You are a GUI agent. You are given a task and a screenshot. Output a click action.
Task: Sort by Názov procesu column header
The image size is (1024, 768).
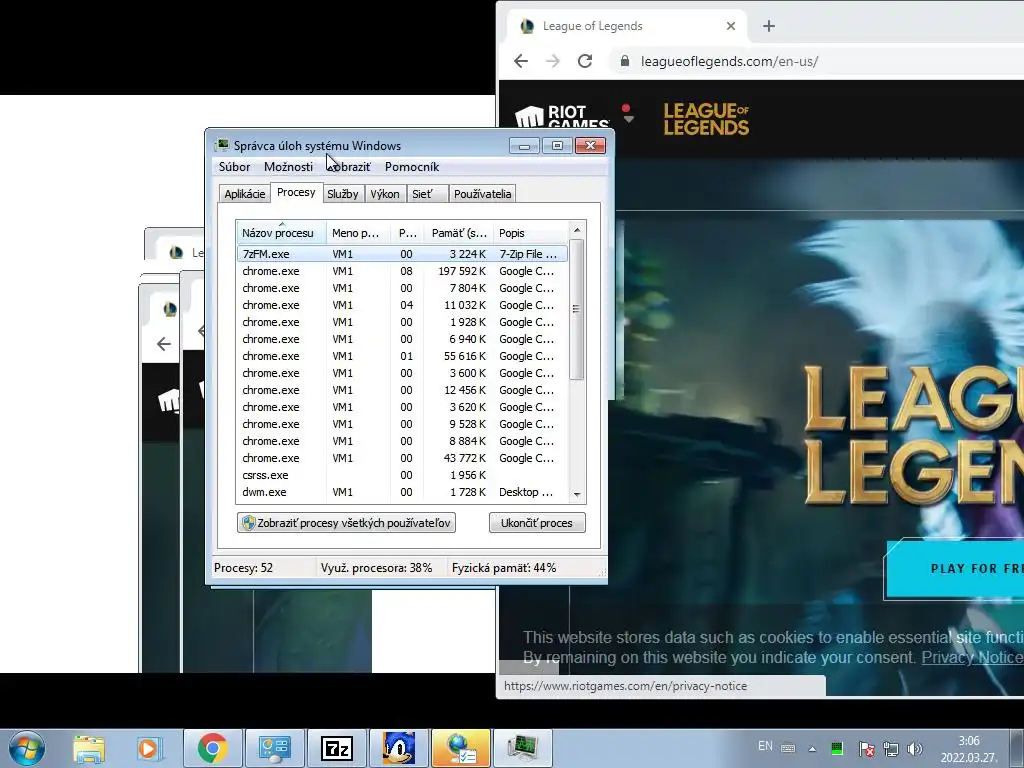click(281, 233)
